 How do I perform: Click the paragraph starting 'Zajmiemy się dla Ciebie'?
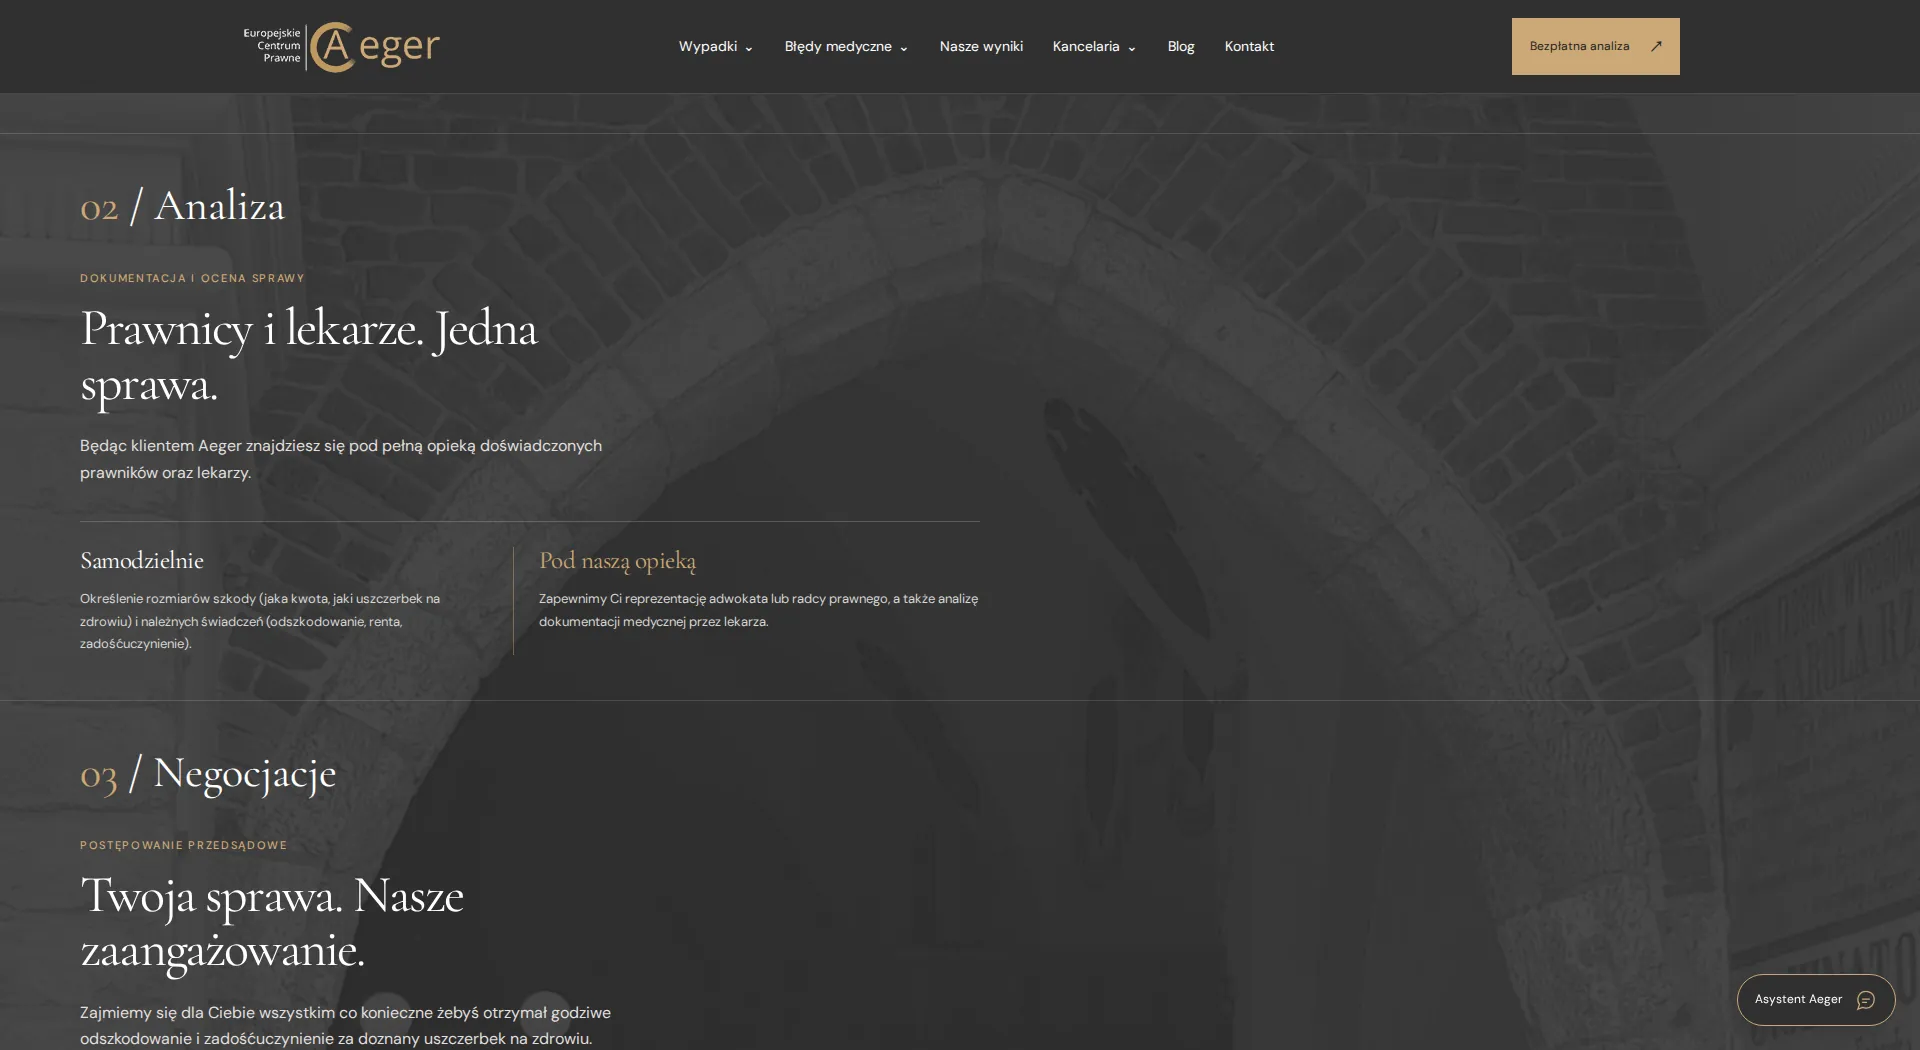[x=345, y=1026]
